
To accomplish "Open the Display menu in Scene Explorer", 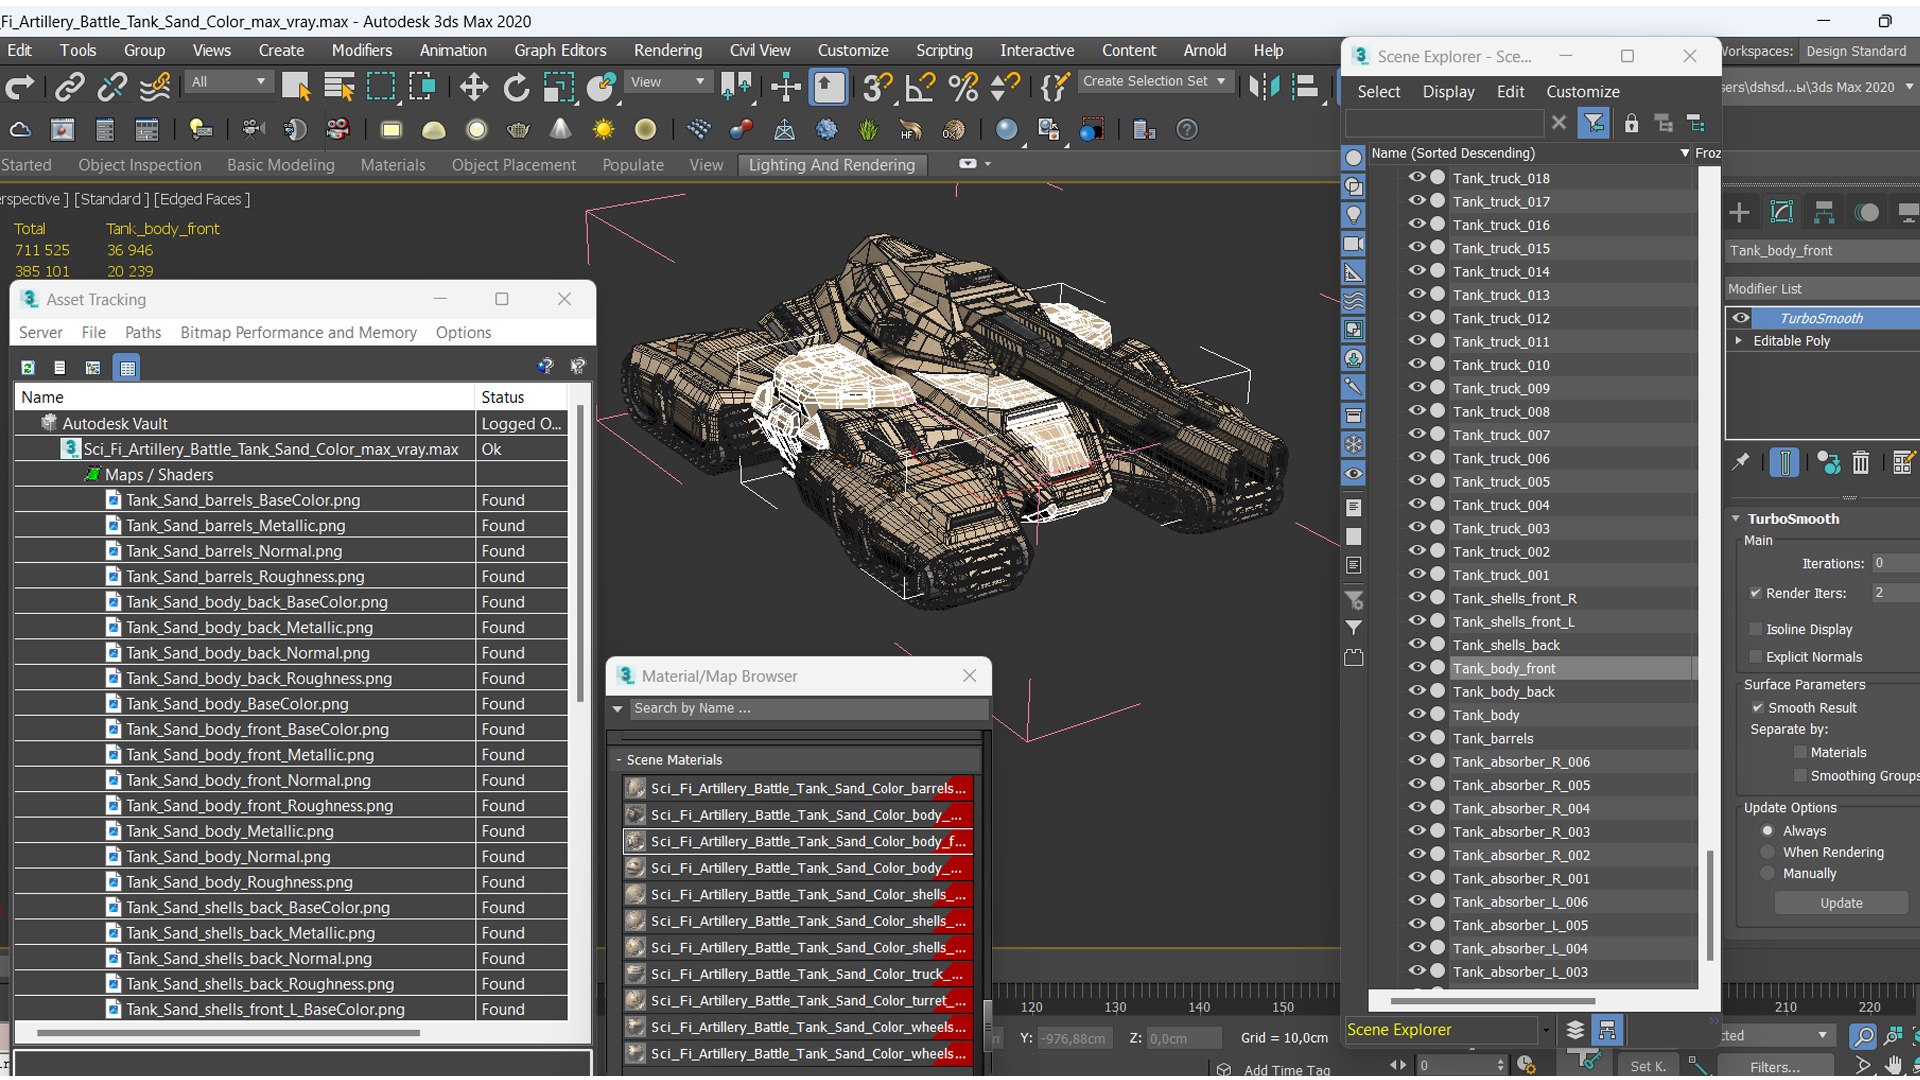I will point(1448,91).
